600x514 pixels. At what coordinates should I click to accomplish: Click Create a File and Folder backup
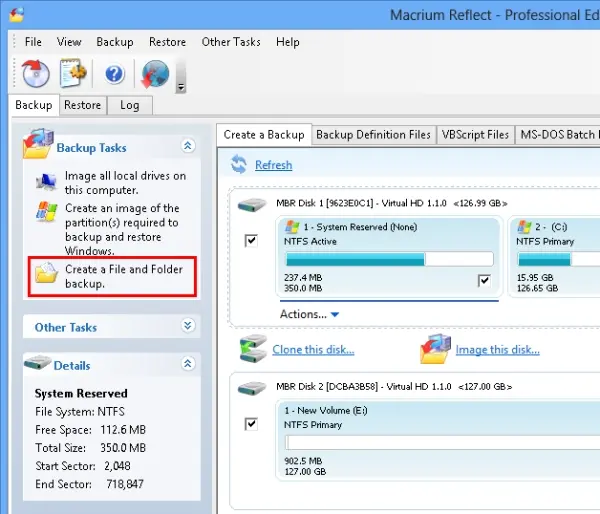(x=124, y=276)
